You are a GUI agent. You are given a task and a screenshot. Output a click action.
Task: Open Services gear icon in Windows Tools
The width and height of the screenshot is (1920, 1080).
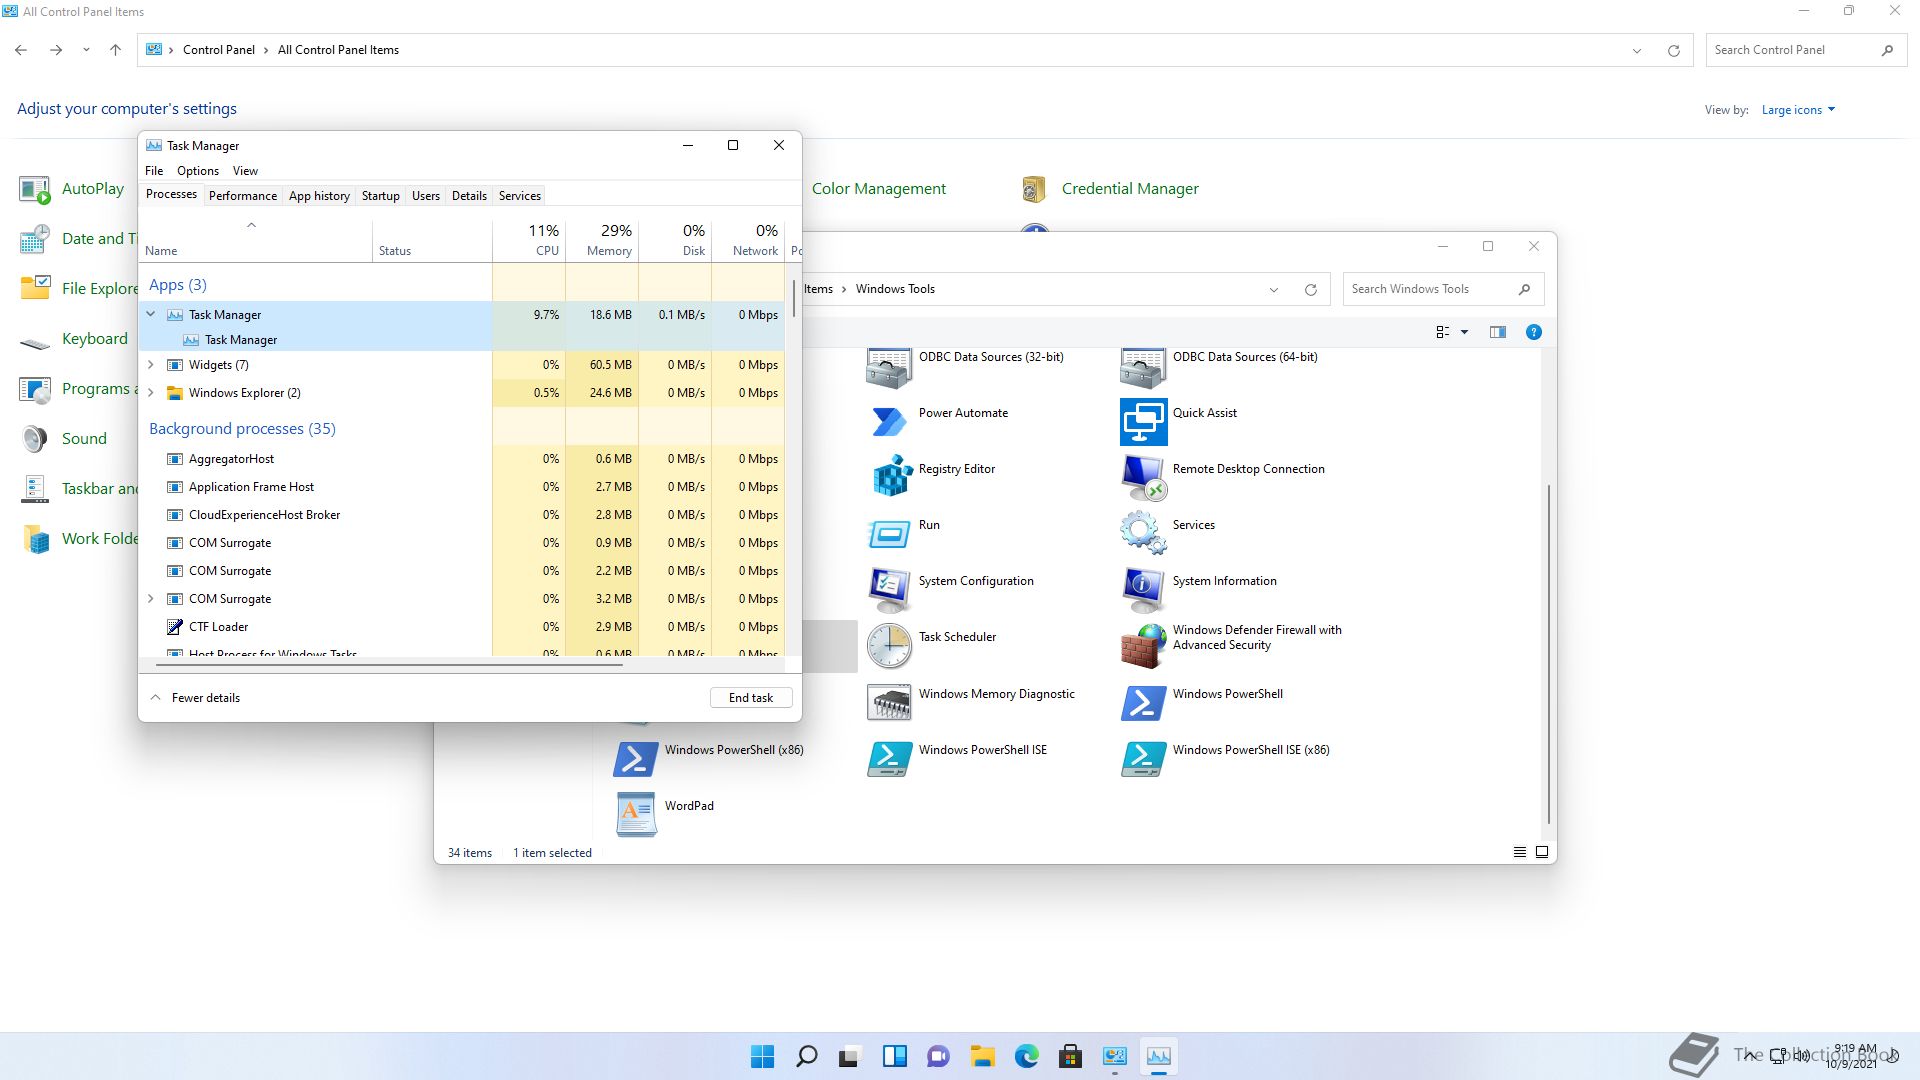coord(1143,533)
